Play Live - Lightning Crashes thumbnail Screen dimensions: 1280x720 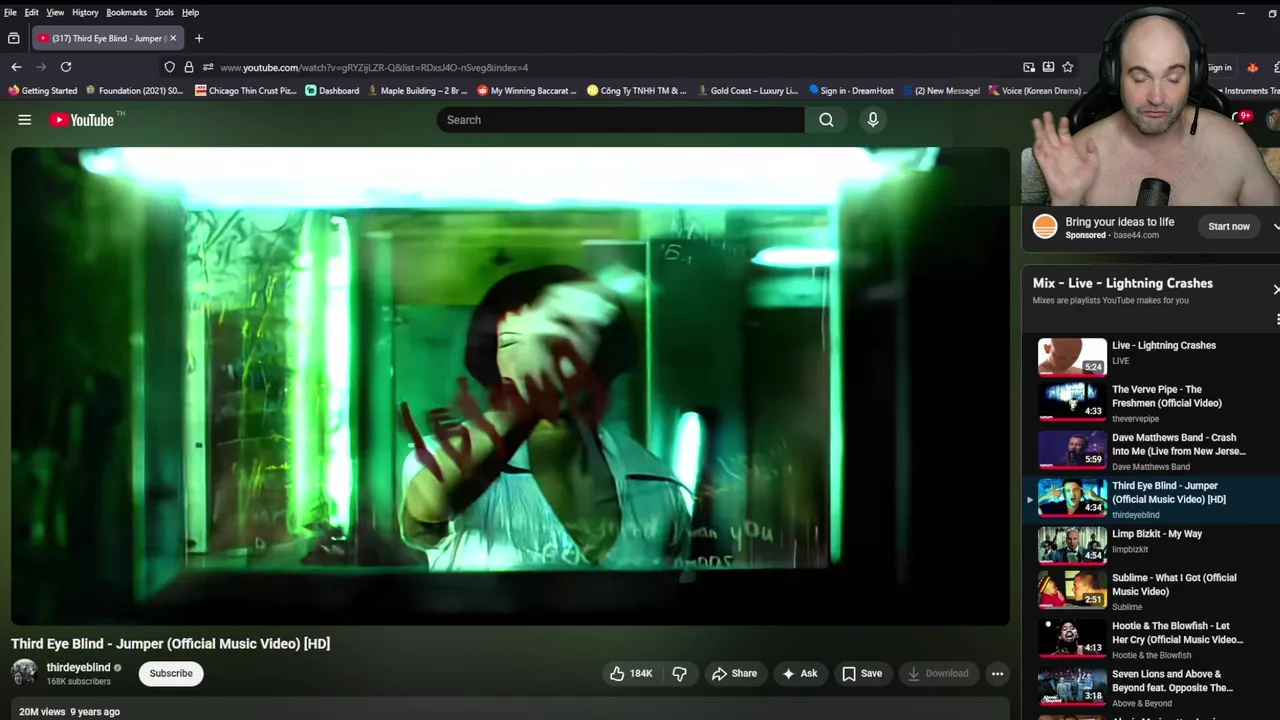[1072, 356]
